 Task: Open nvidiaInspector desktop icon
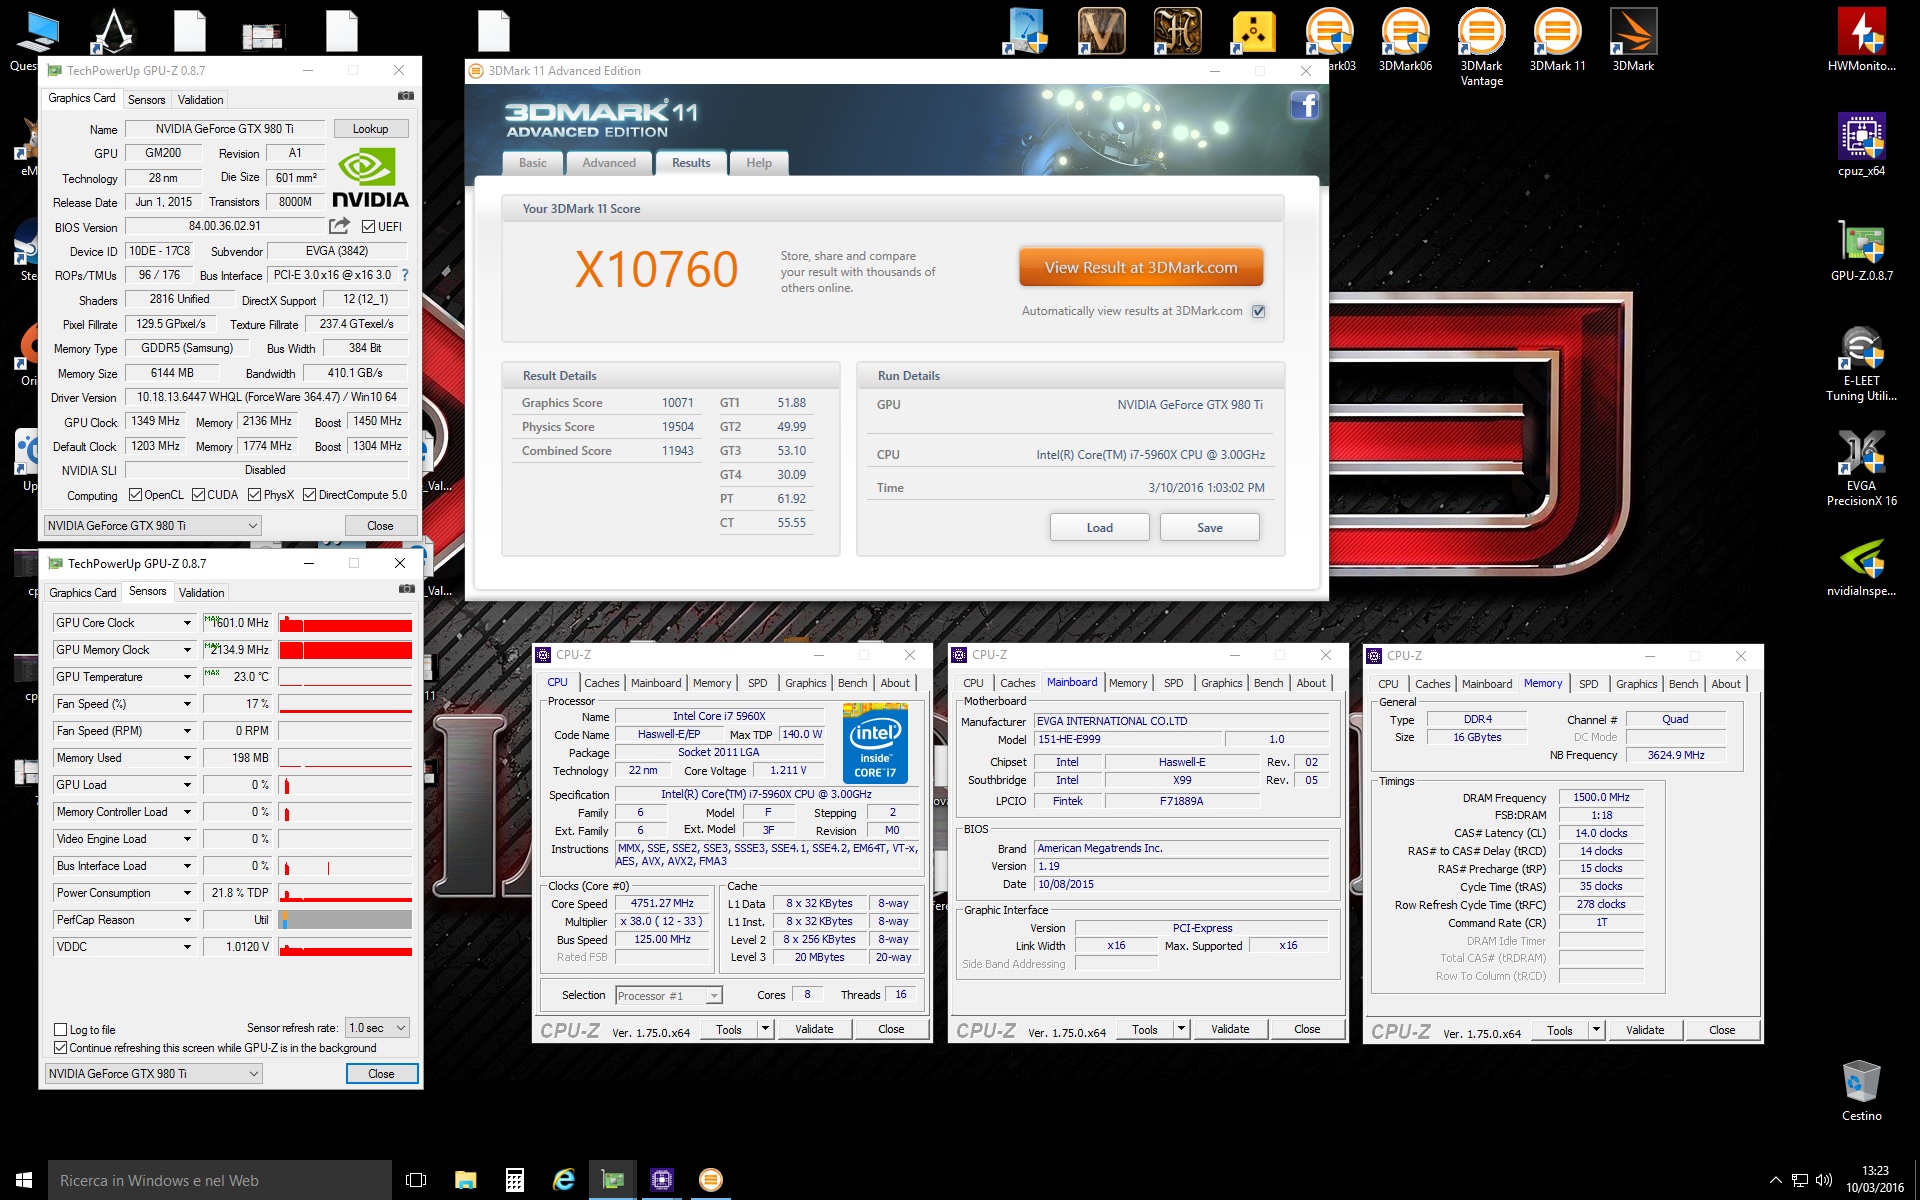(1861, 565)
